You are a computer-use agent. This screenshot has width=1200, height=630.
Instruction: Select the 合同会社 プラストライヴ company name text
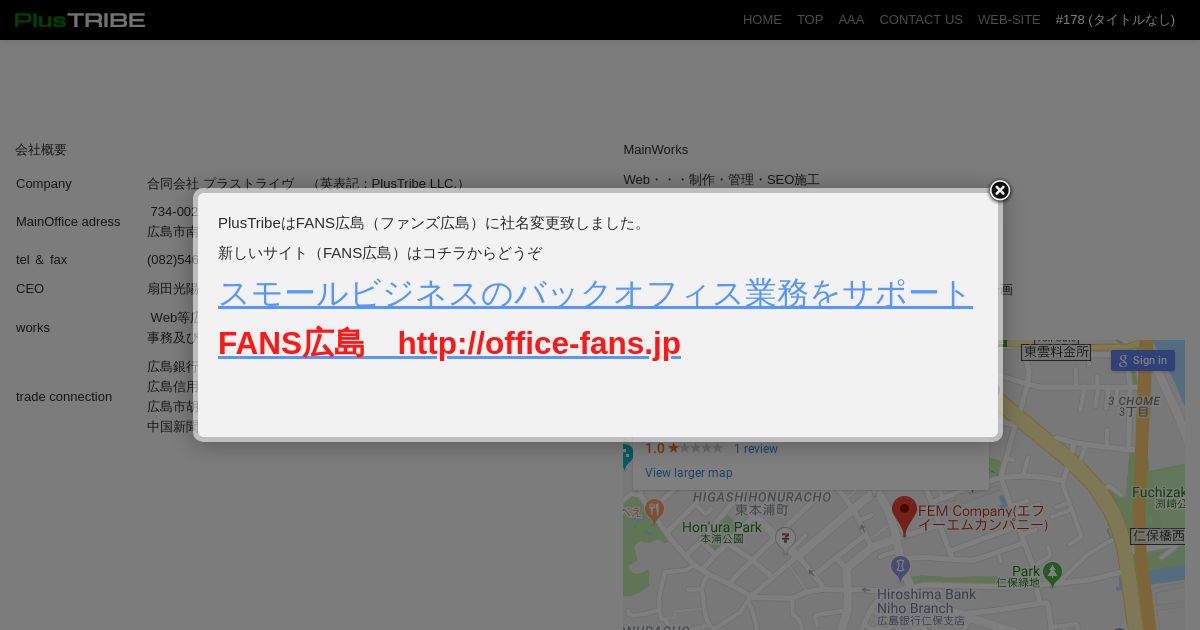221,184
